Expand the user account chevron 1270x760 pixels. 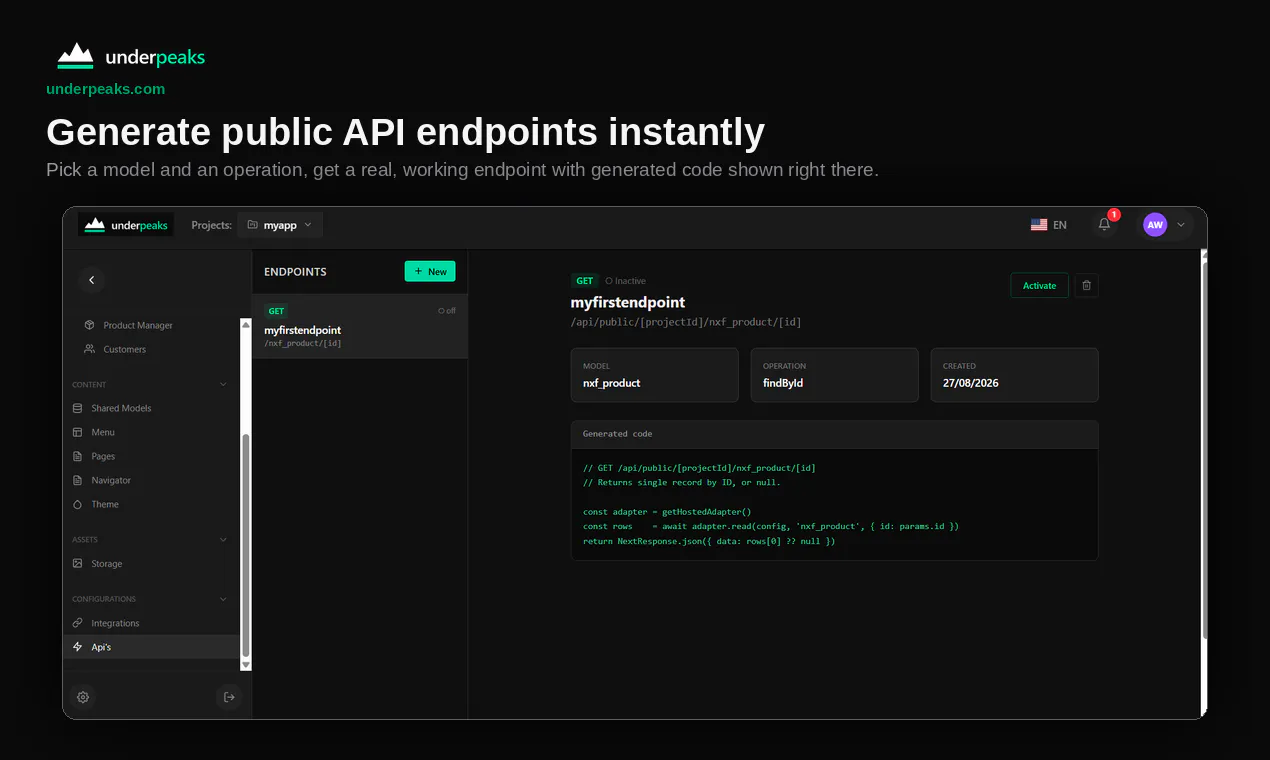[1181, 225]
